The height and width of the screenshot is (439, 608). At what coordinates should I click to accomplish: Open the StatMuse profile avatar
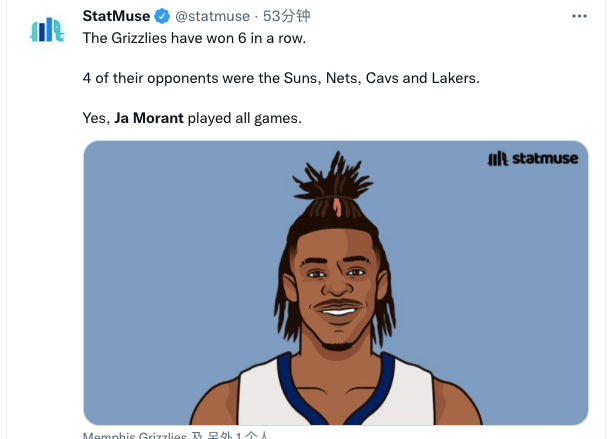[47, 30]
